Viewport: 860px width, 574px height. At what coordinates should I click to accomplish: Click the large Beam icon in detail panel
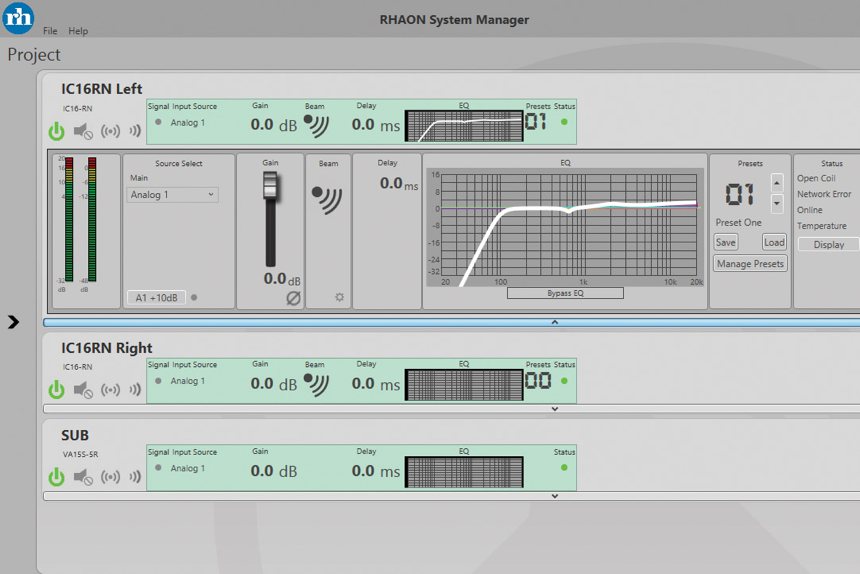coord(327,200)
